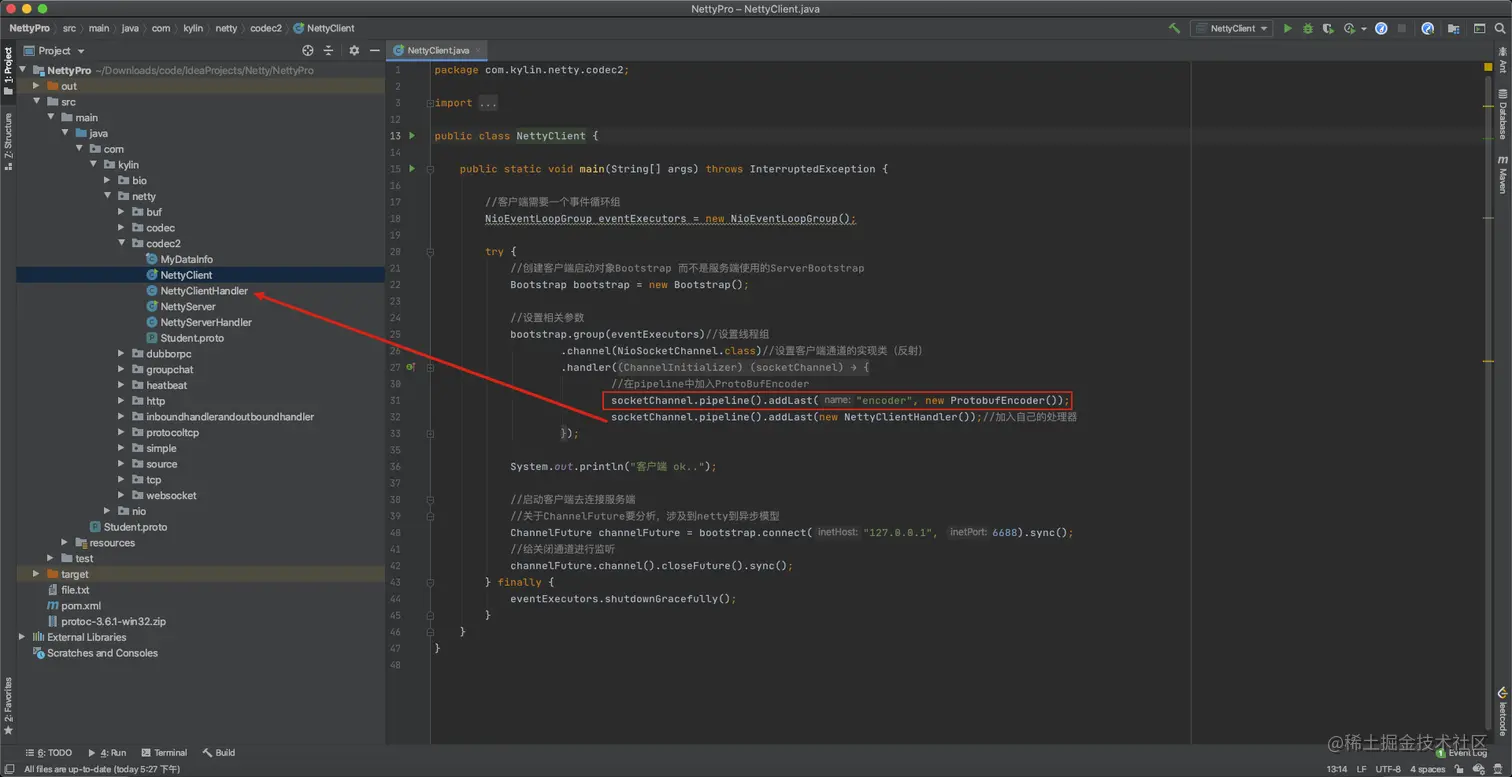This screenshot has height=777, width=1512.
Task: Open the Project view selector dropdown
Action: (x=55, y=50)
